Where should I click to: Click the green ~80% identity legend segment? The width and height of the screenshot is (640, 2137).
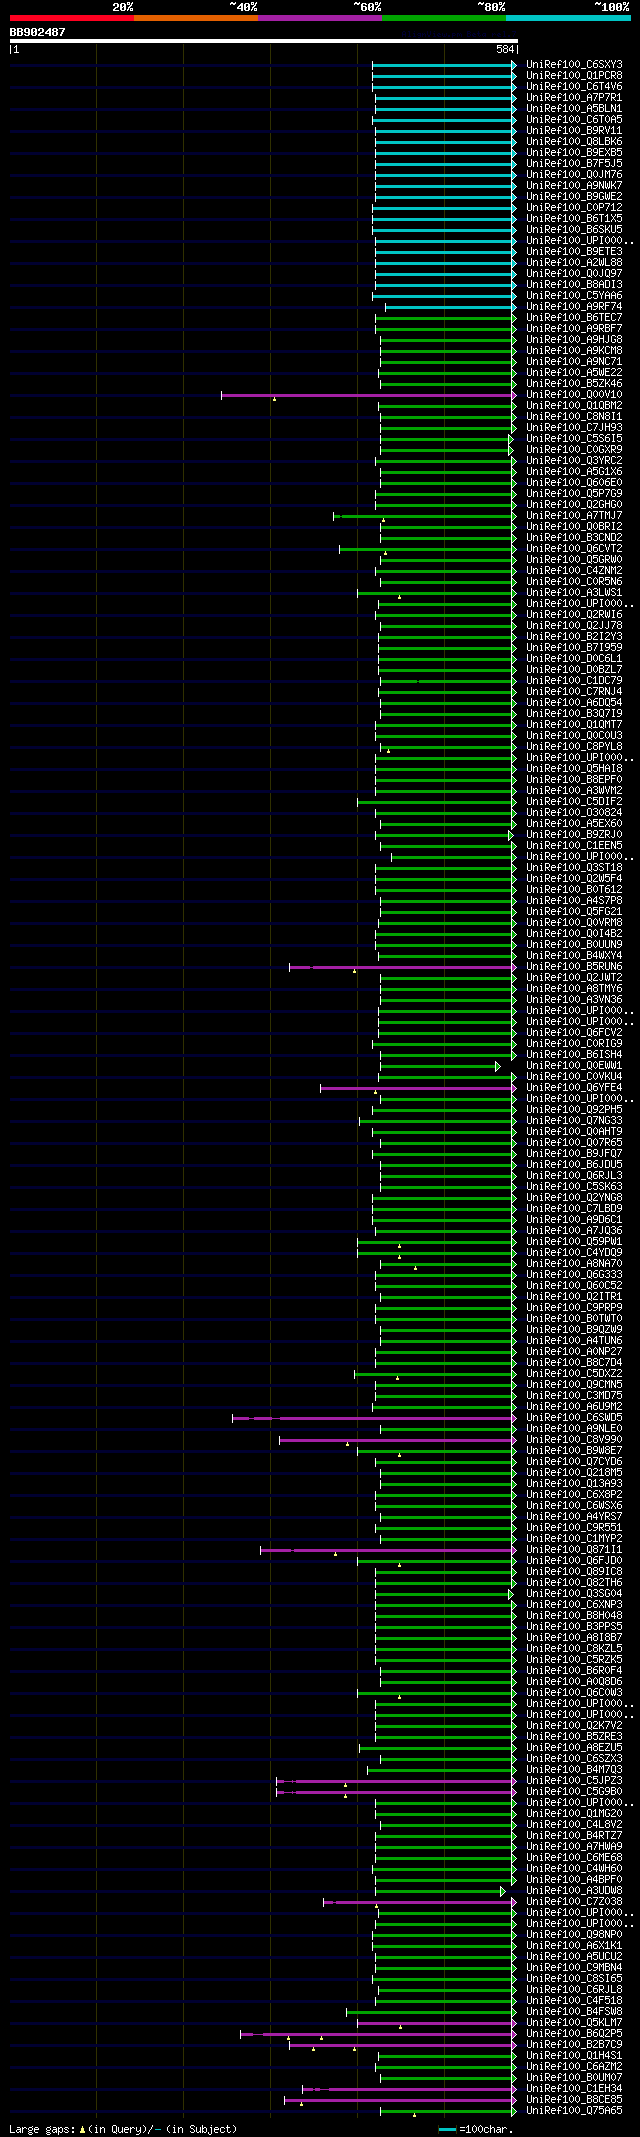click(444, 17)
